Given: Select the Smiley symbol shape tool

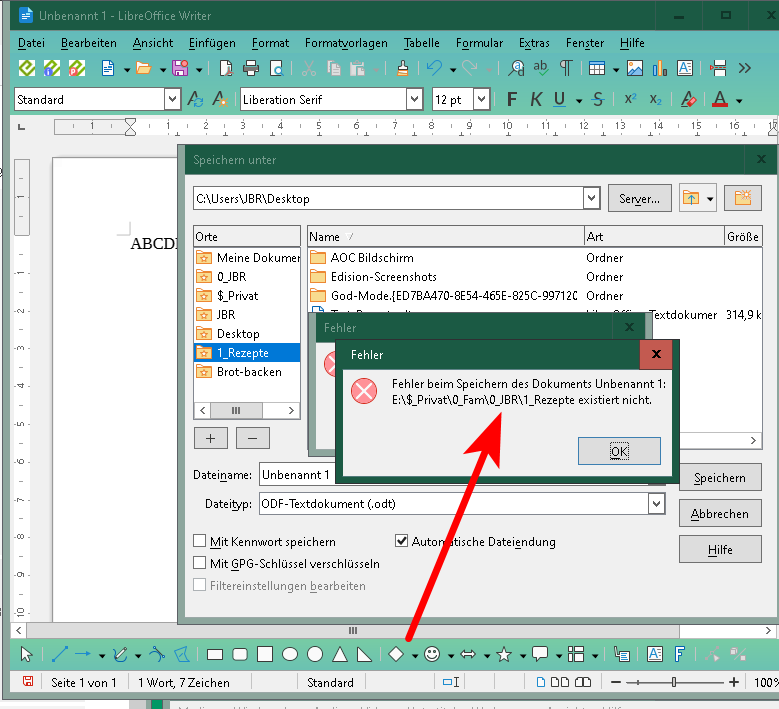Looking at the screenshot, I should click(x=432, y=654).
